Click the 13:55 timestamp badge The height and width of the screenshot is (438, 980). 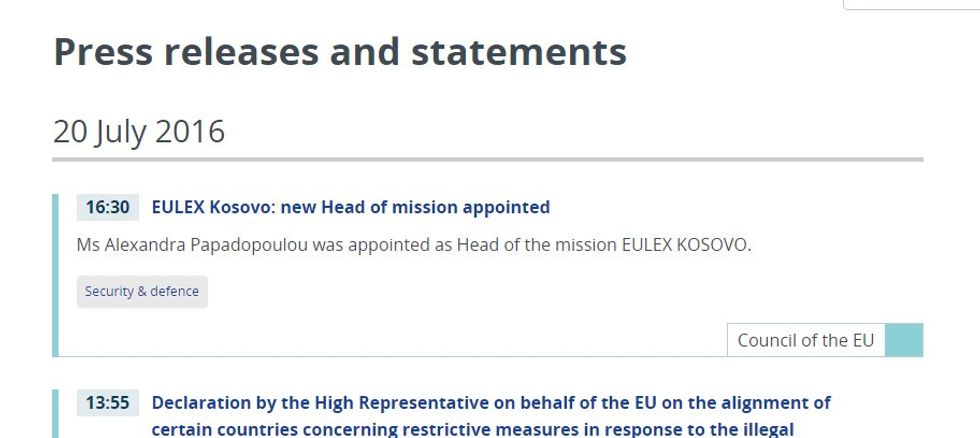[107, 403]
